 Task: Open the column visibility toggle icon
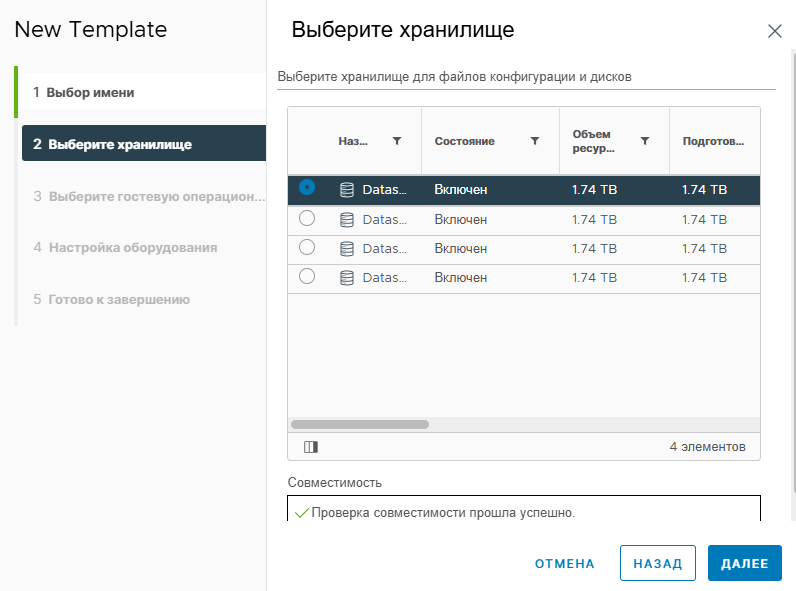click(x=311, y=447)
